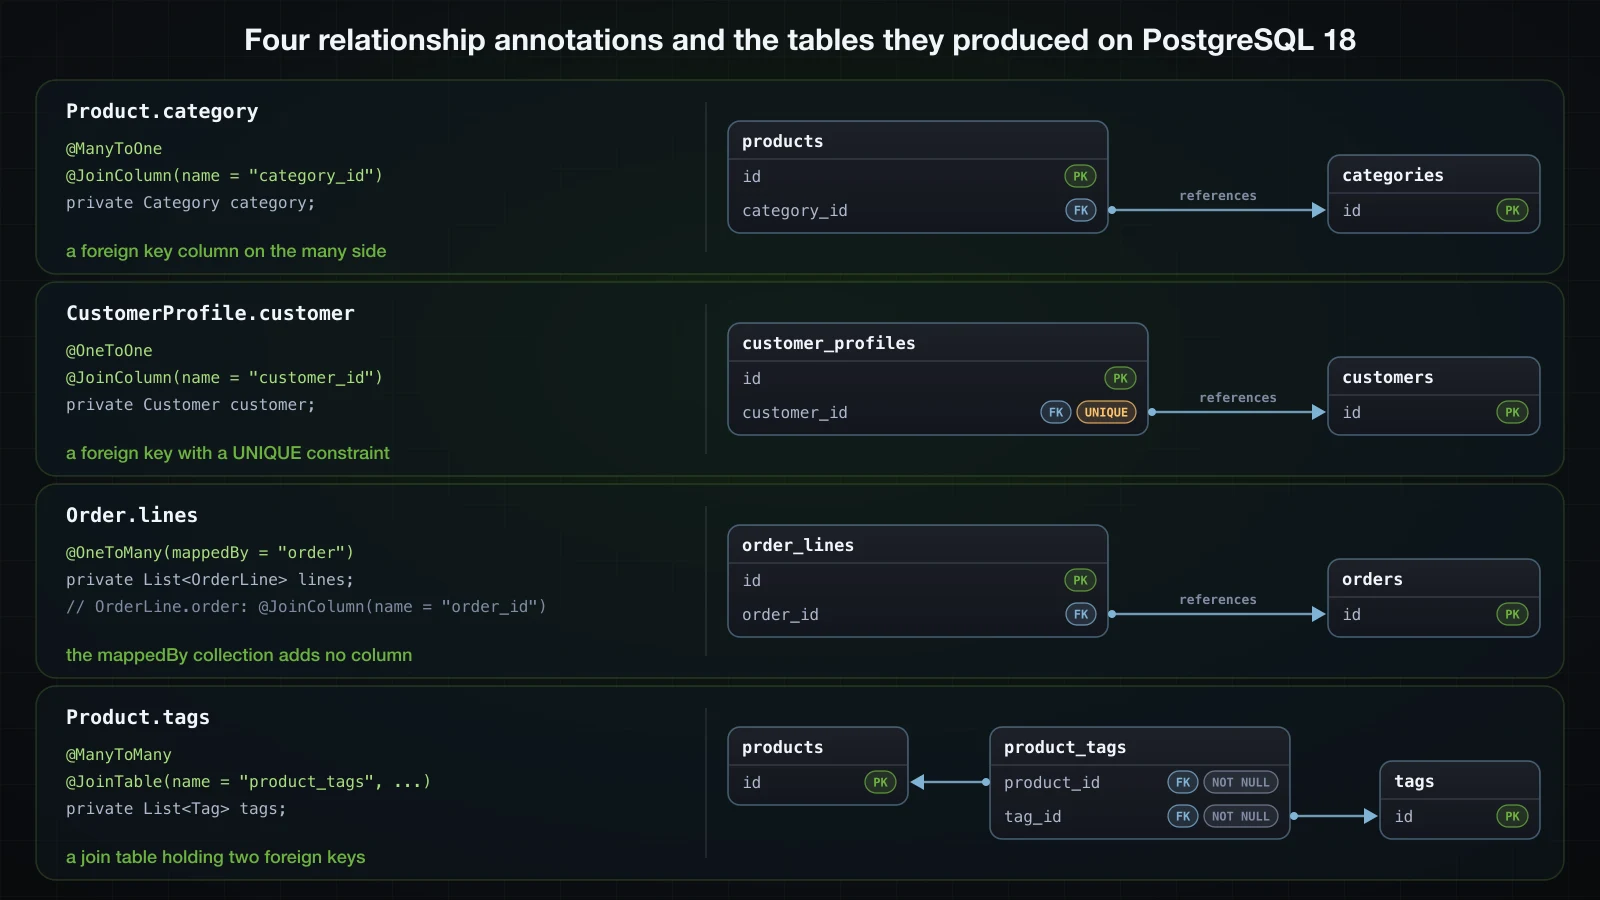Click the id column in the order_lines table
Image resolution: width=1600 pixels, height=900 pixels.
point(752,580)
